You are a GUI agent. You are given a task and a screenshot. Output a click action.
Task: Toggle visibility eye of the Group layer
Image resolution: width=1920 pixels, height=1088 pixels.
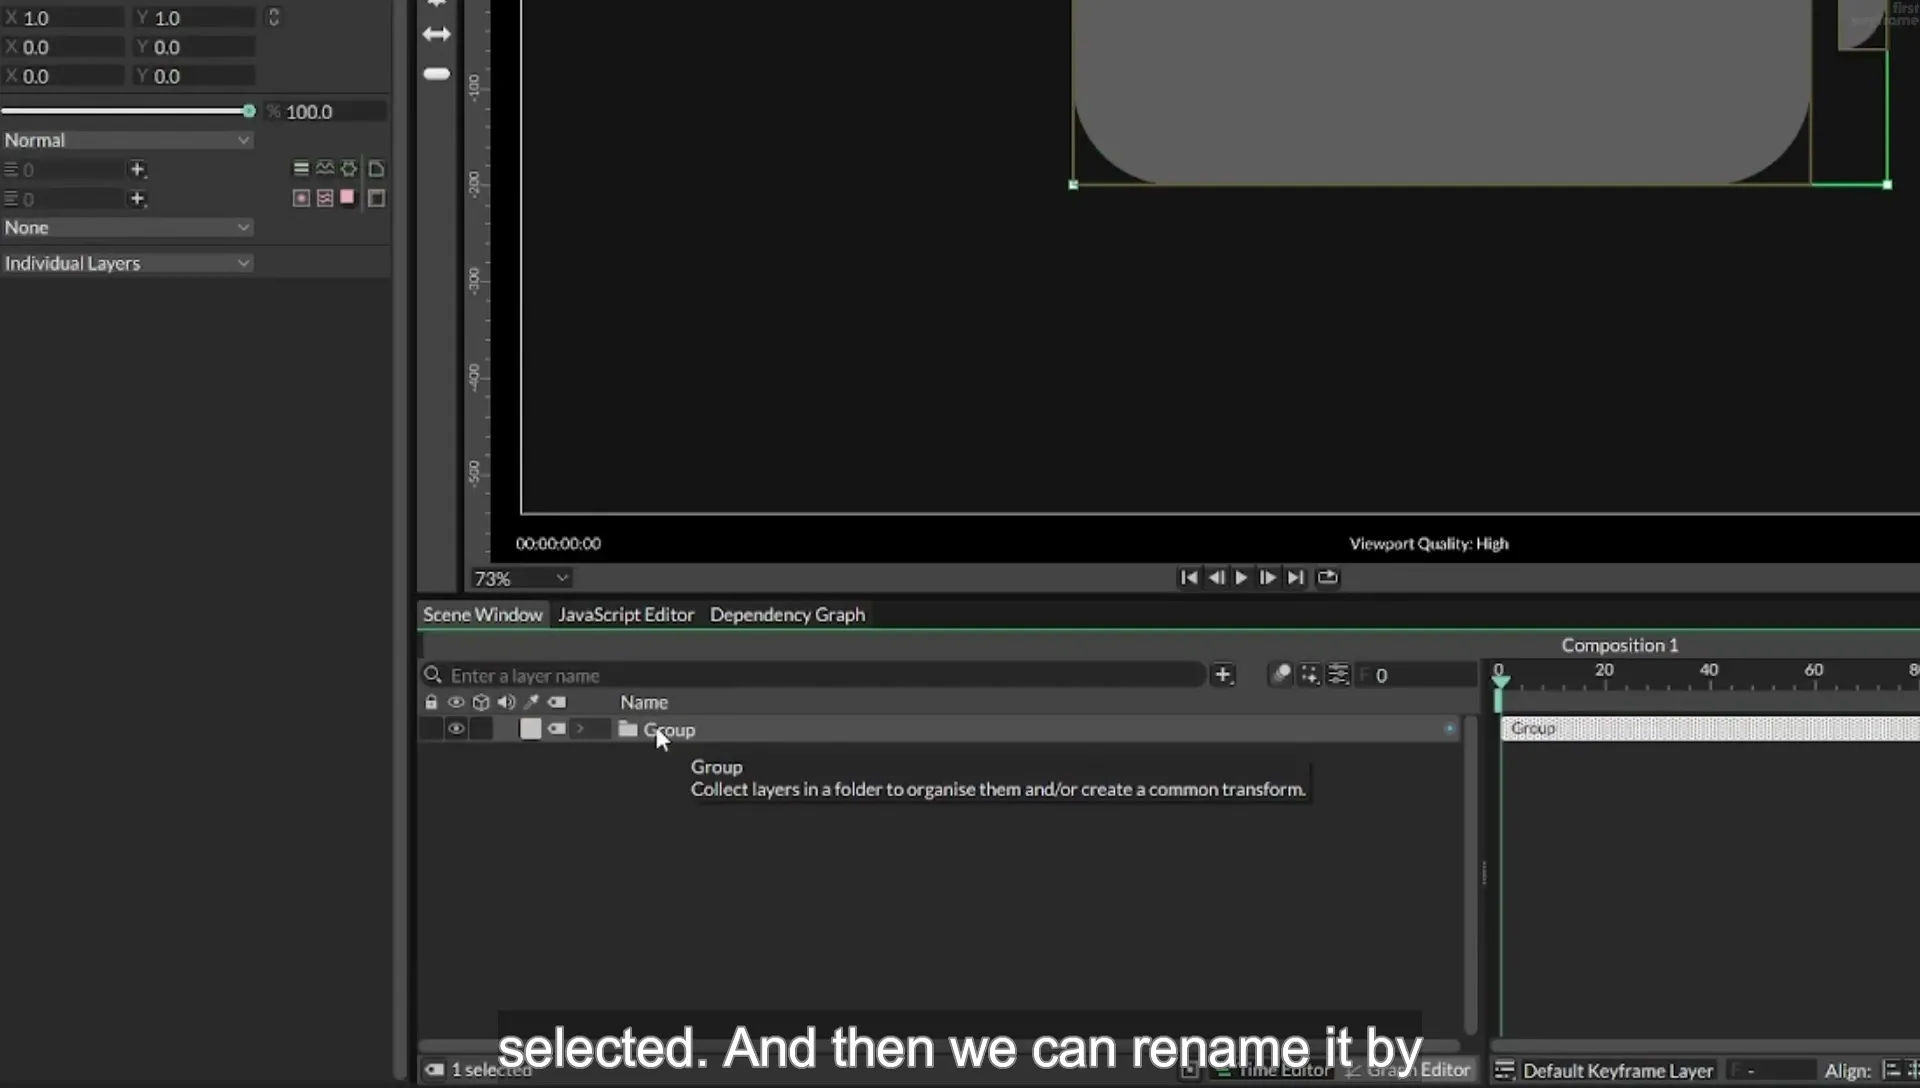click(456, 729)
